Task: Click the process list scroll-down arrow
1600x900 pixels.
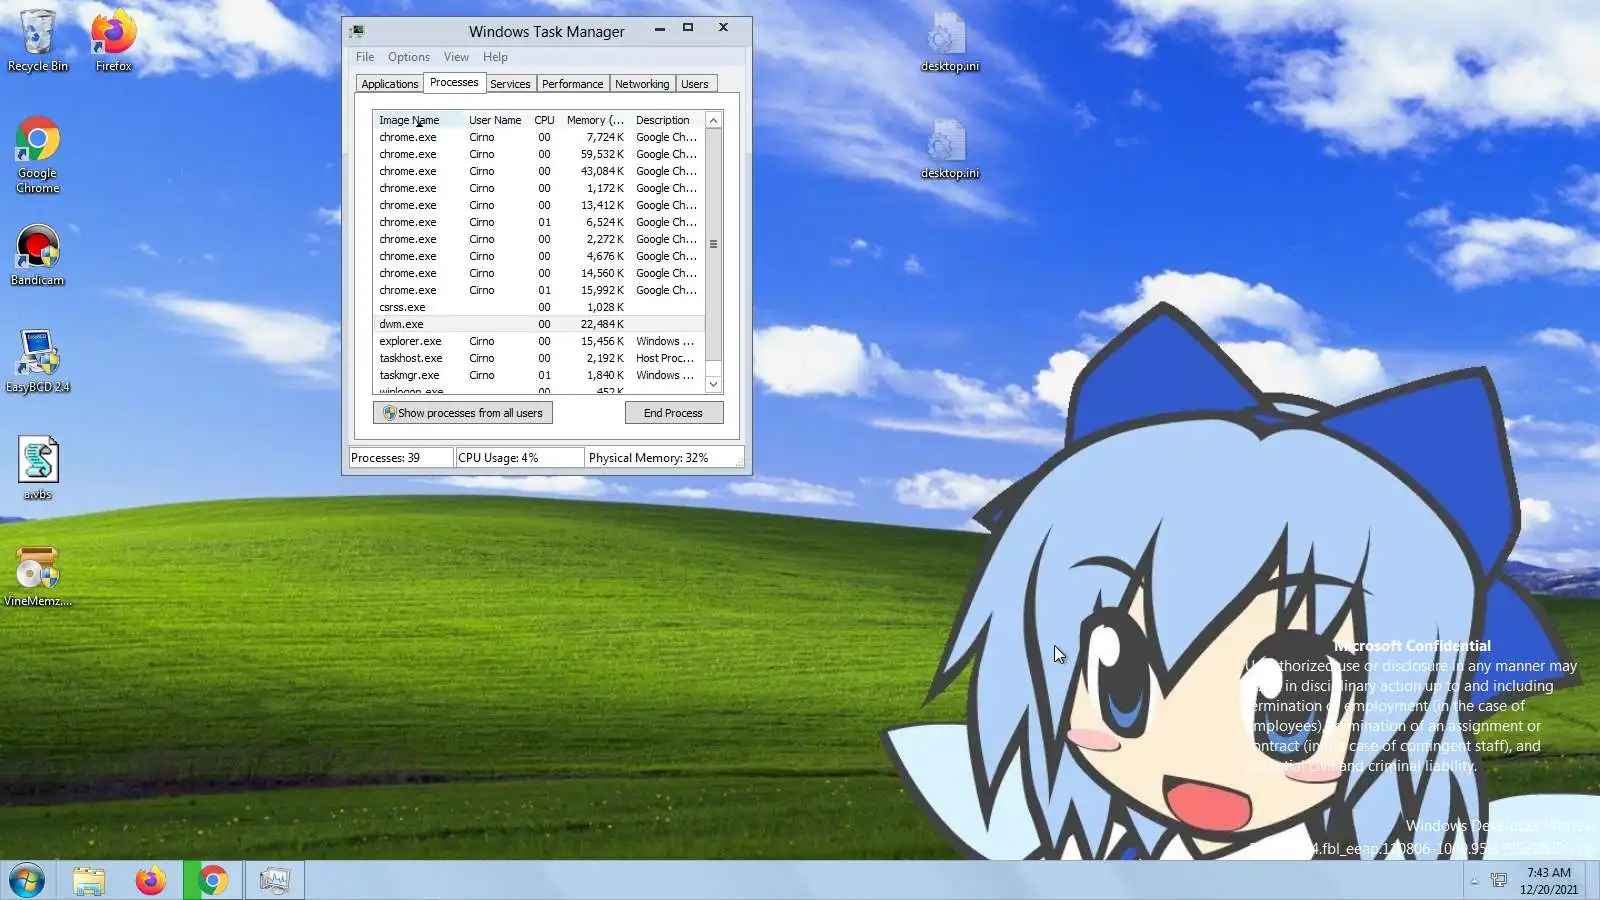Action: 713,384
